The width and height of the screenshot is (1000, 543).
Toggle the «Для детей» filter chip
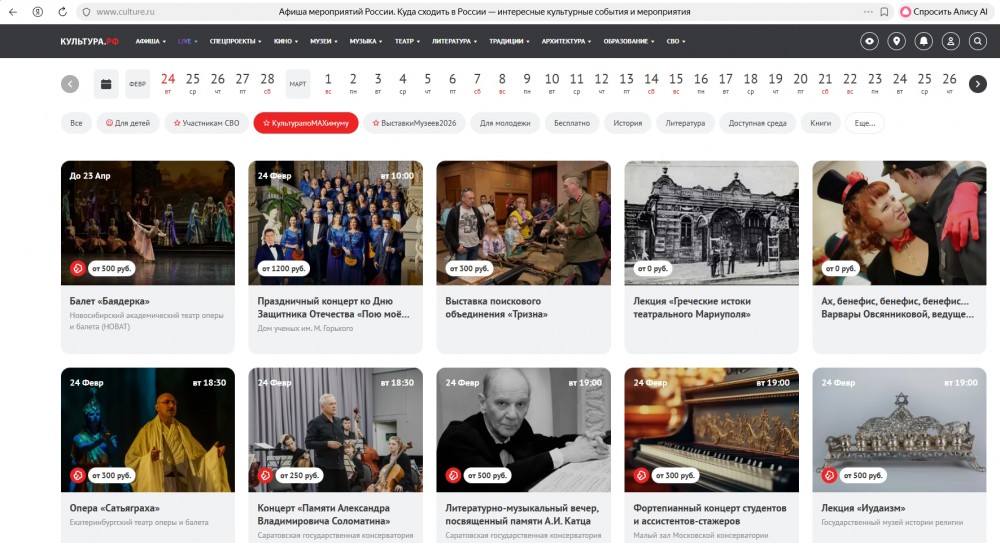128,123
